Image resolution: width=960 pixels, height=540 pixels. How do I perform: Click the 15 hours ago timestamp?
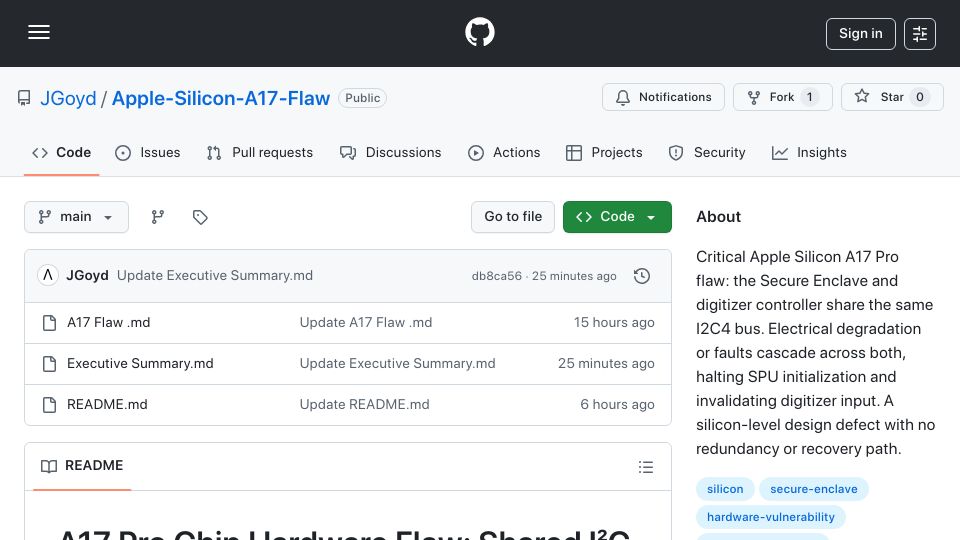pos(614,323)
